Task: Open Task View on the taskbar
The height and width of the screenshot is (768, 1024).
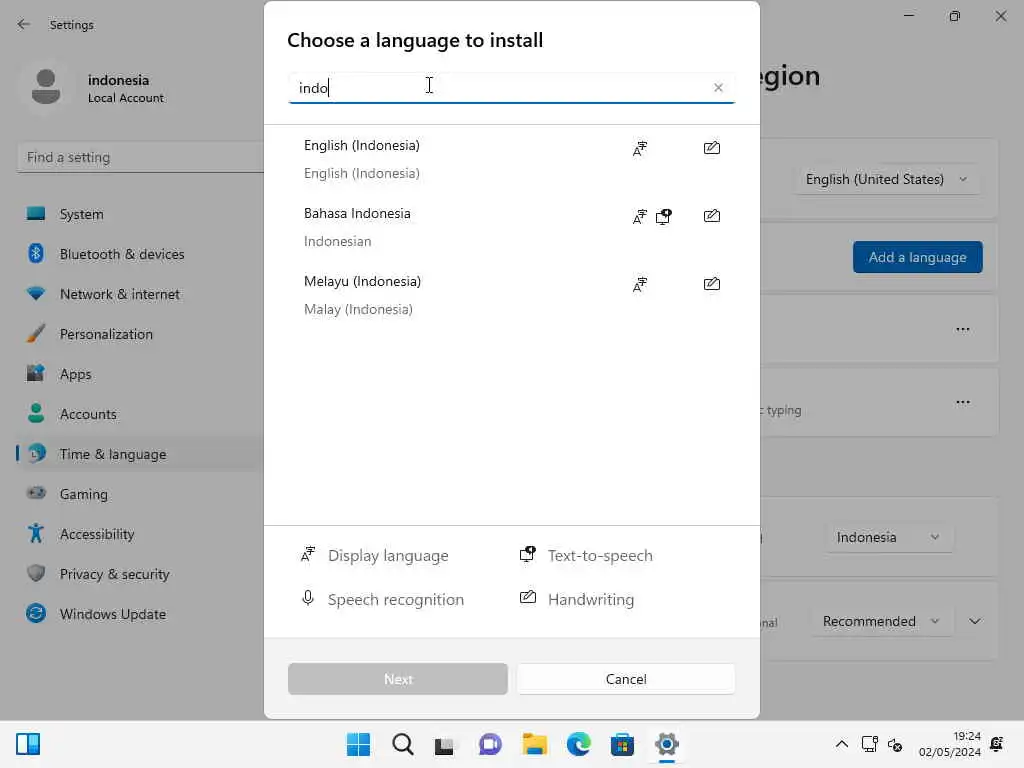Action: coord(445,744)
